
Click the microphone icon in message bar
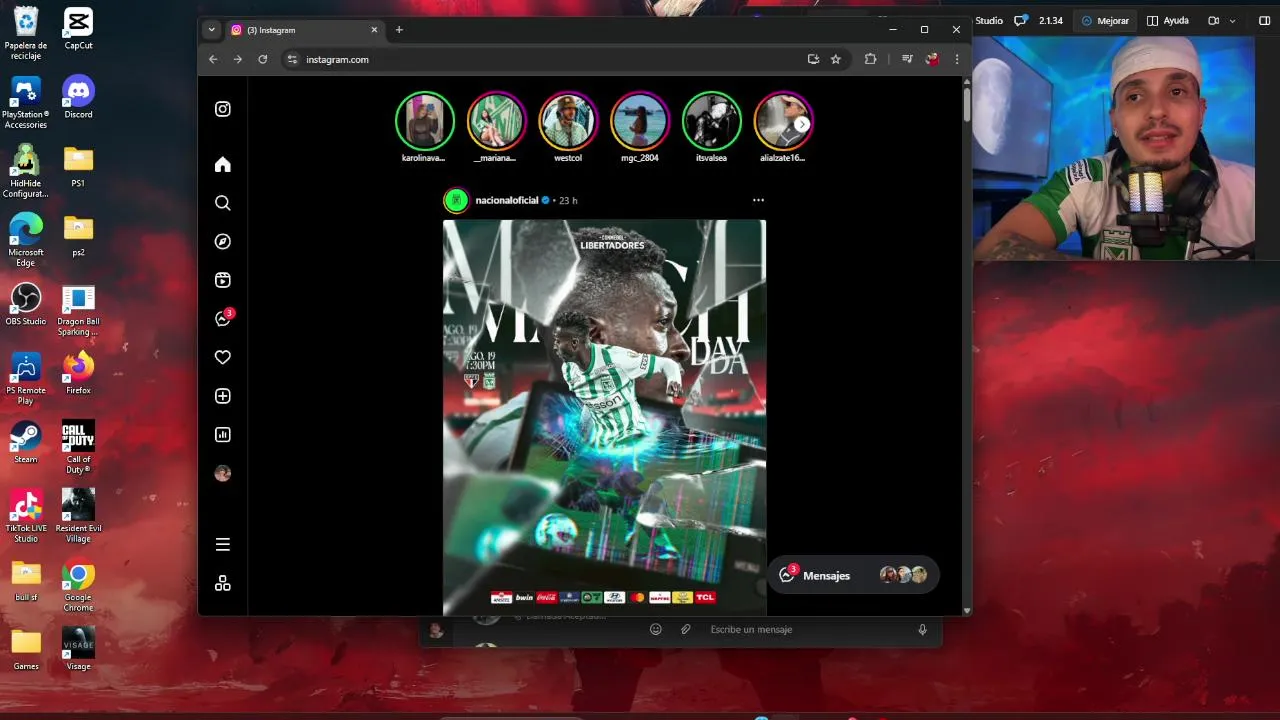point(923,629)
